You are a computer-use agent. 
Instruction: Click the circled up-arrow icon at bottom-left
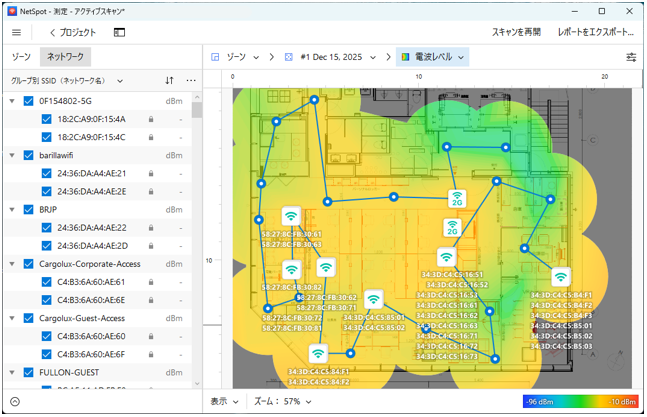point(14,402)
